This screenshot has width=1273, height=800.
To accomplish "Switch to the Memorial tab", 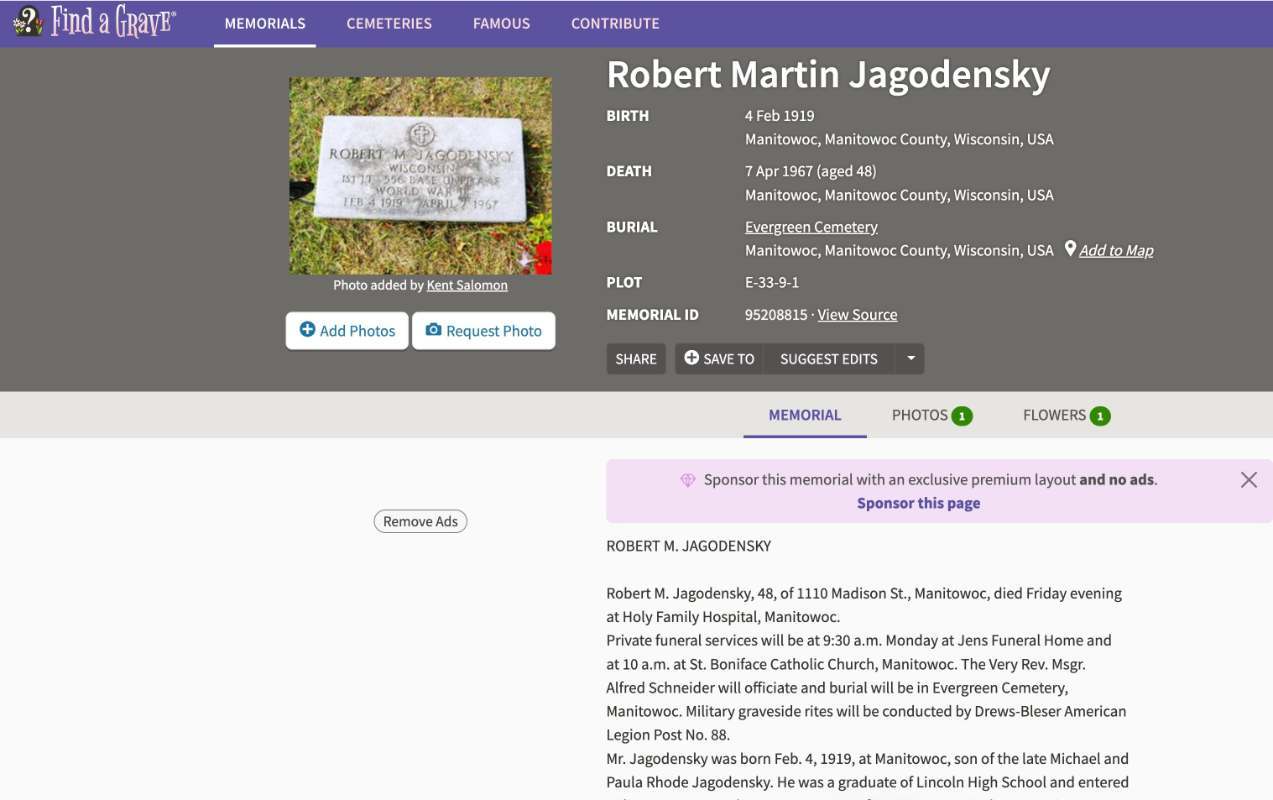I will tap(805, 415).
